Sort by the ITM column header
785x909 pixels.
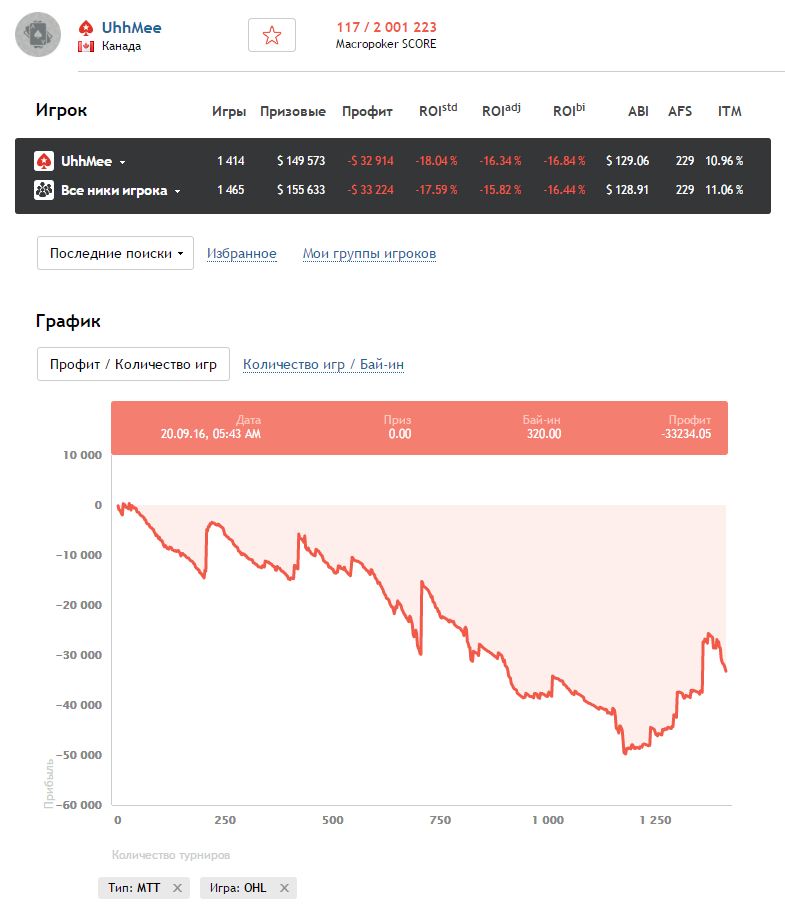click(729, 112)
